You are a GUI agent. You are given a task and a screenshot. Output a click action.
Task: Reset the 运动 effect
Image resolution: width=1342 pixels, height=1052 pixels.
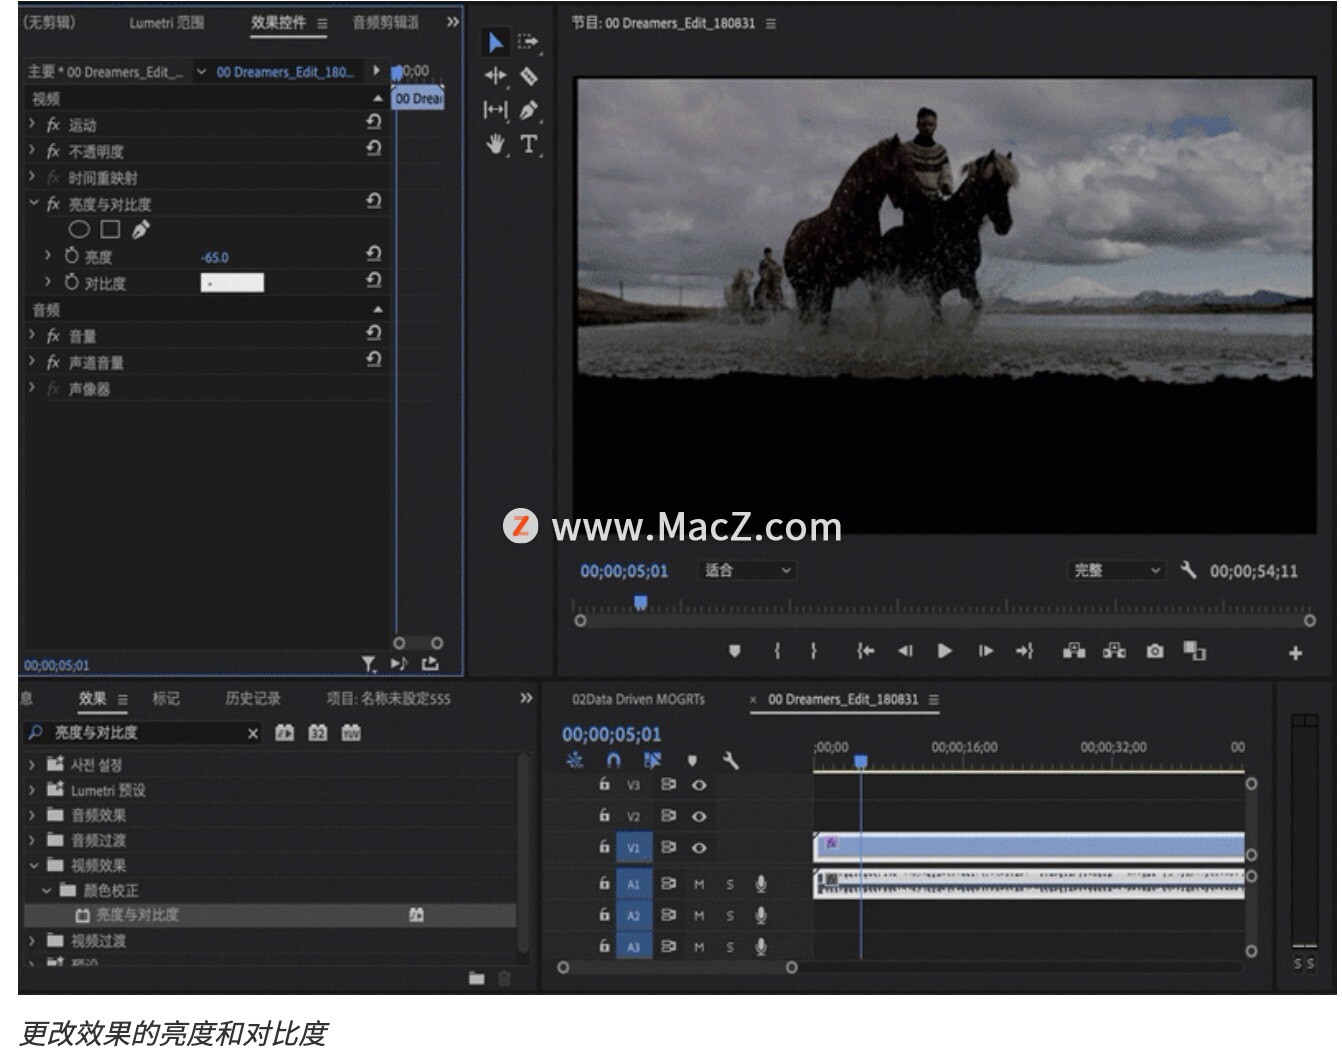pos(373,122)
